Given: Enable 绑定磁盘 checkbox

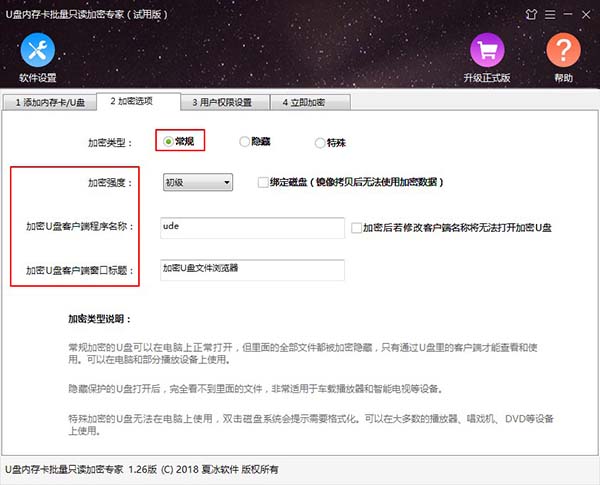Looking at the screenshot, I should click(x=263, y=182).
